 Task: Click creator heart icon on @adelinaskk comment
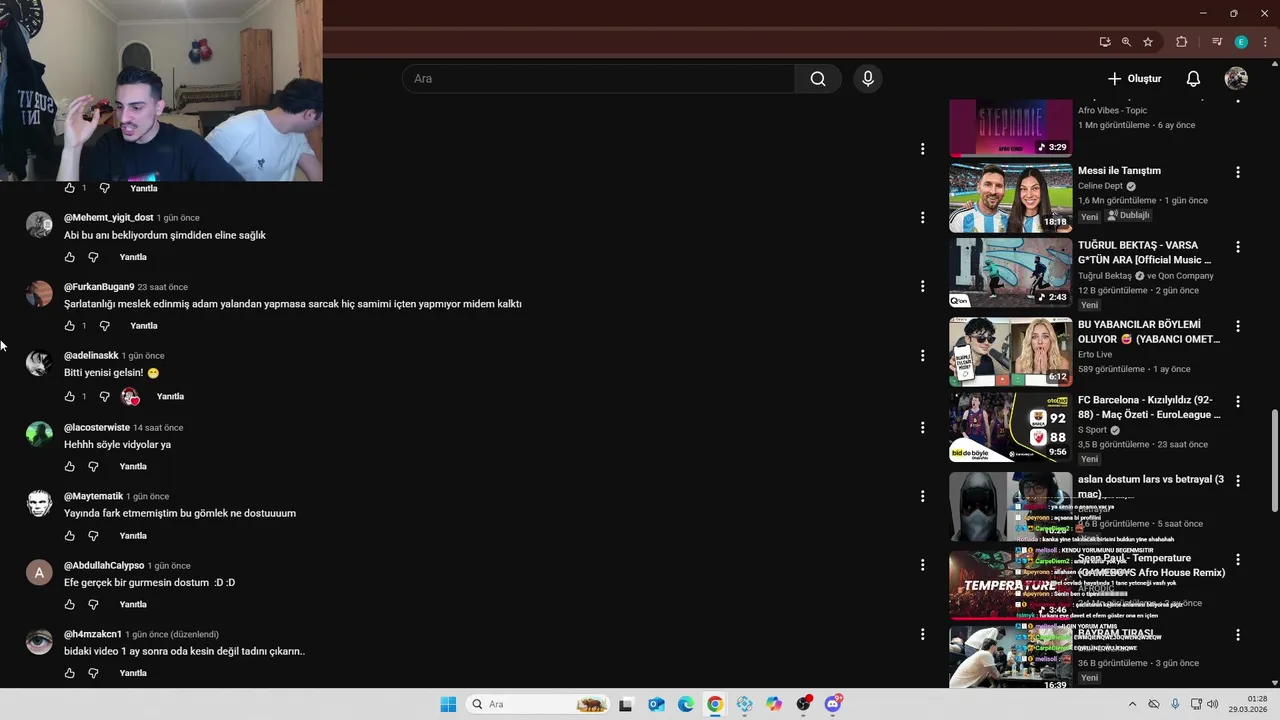coord(130,397)
